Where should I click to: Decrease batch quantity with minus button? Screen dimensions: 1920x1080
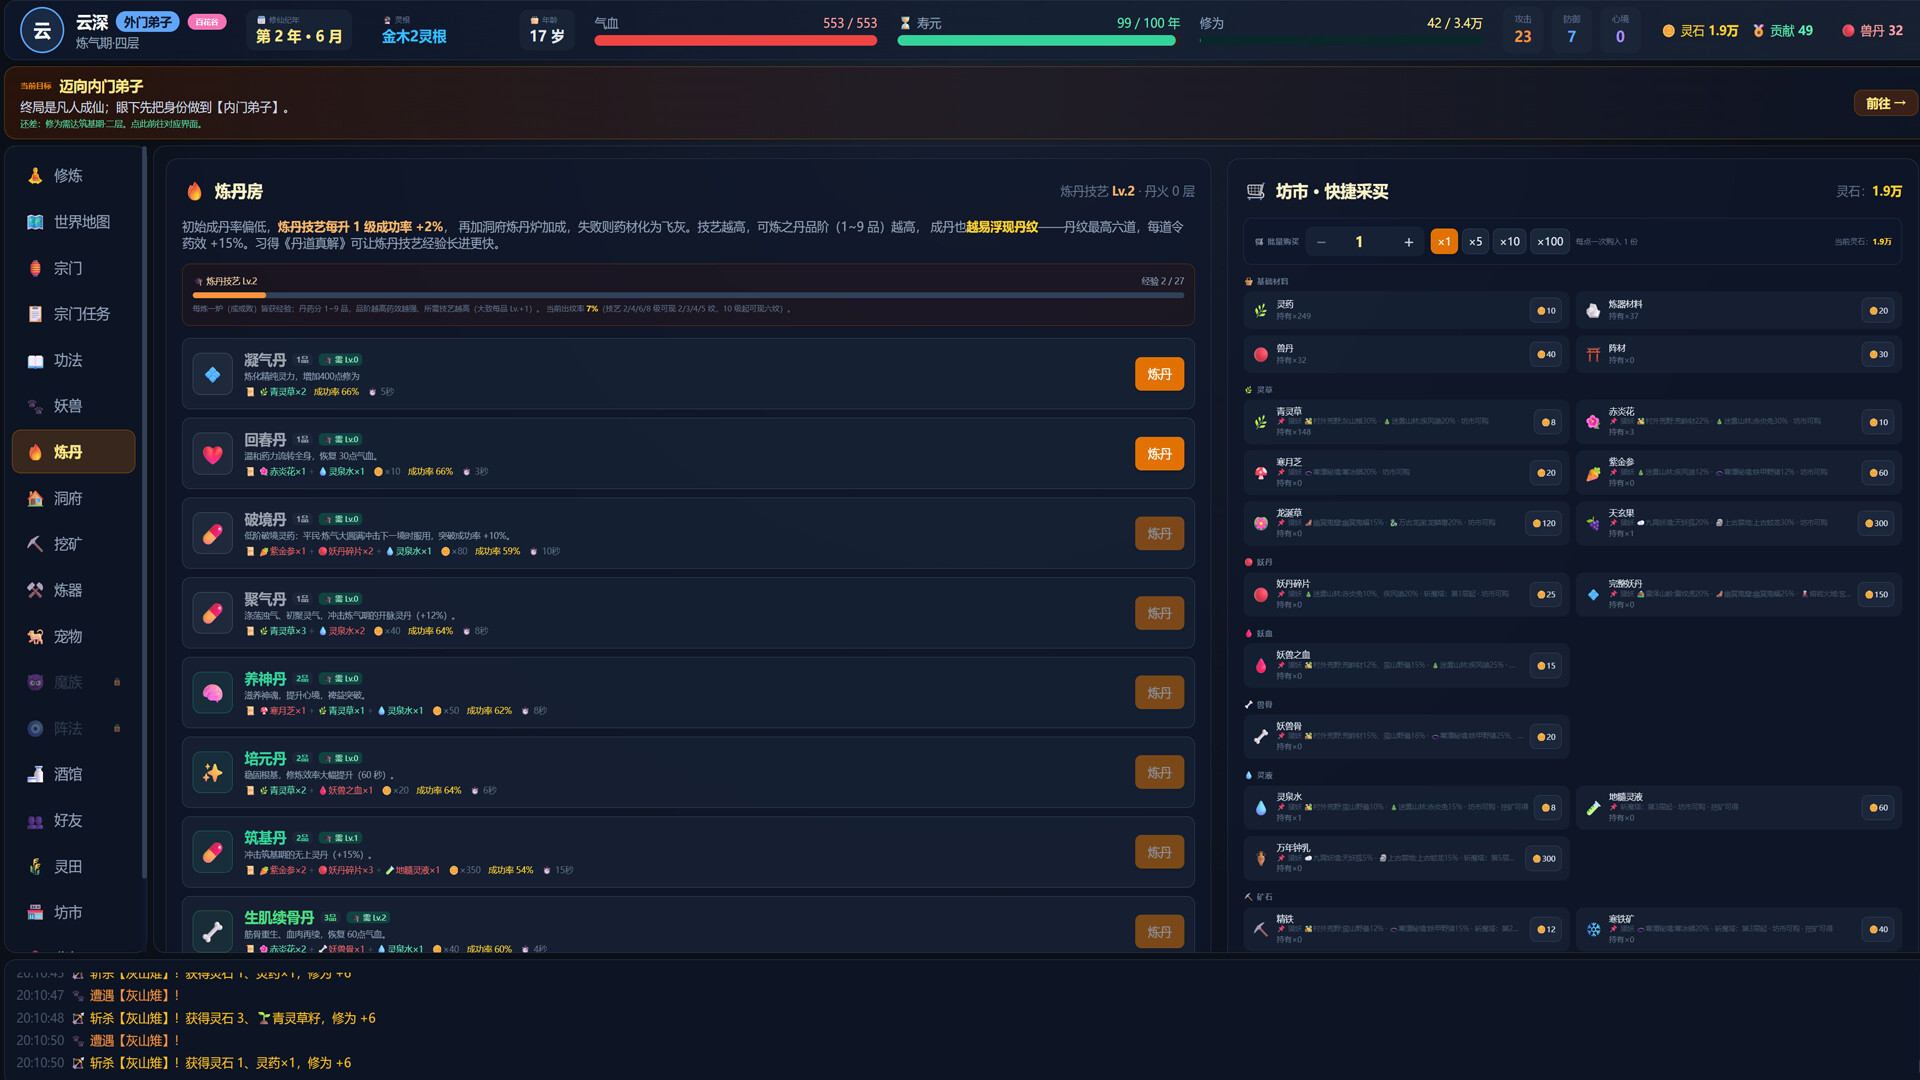[x=1321, y=242]
